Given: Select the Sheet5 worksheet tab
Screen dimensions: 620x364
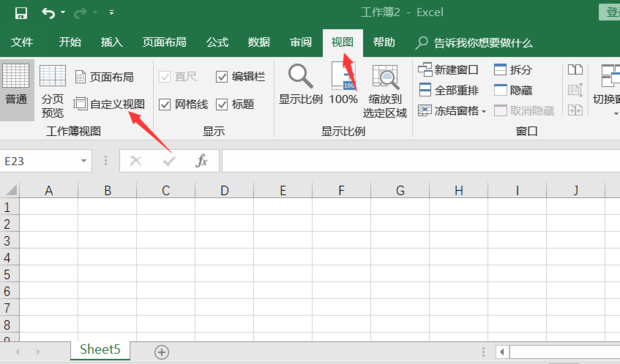Looking at the screenshot, I should 100,350.
